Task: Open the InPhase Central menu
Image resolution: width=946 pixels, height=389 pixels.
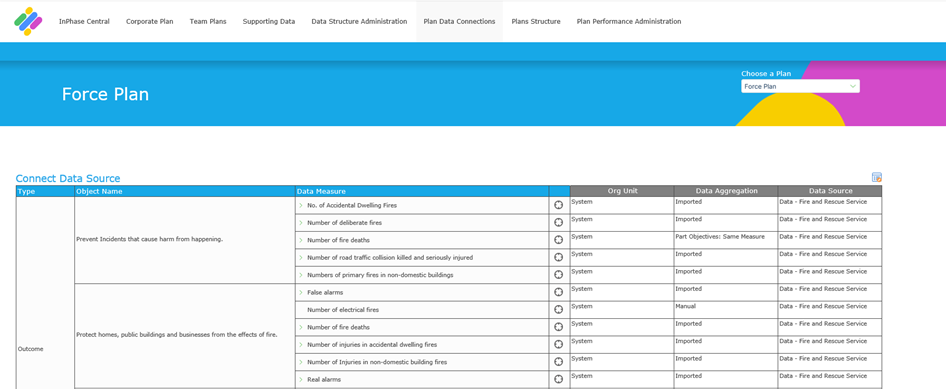Action: [84, 21]
